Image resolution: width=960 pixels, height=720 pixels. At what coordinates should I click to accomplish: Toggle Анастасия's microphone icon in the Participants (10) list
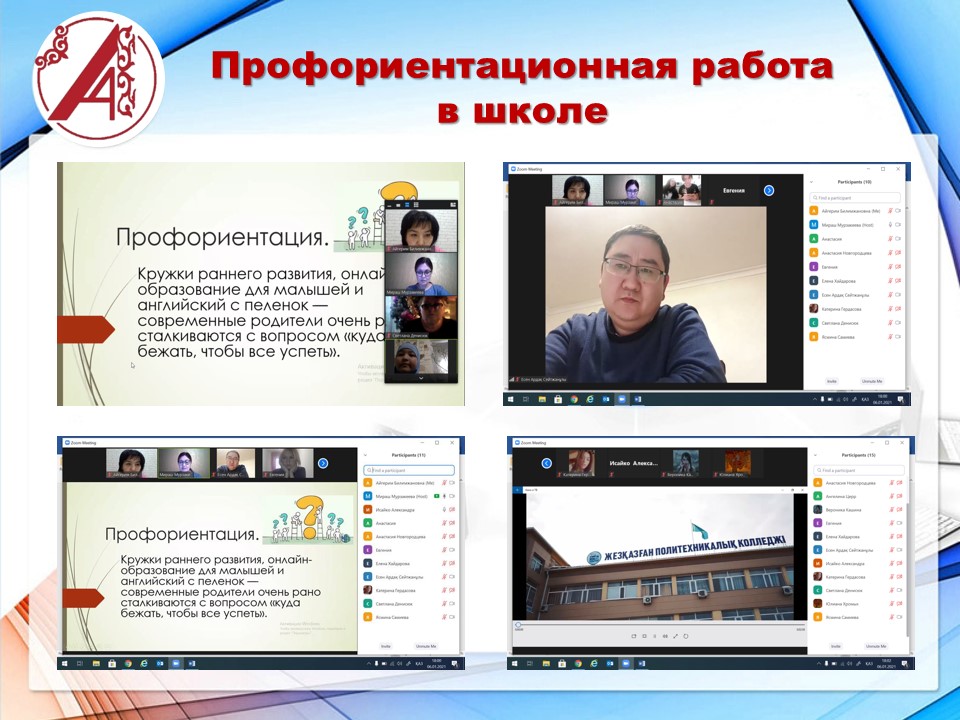click(891, 239)
